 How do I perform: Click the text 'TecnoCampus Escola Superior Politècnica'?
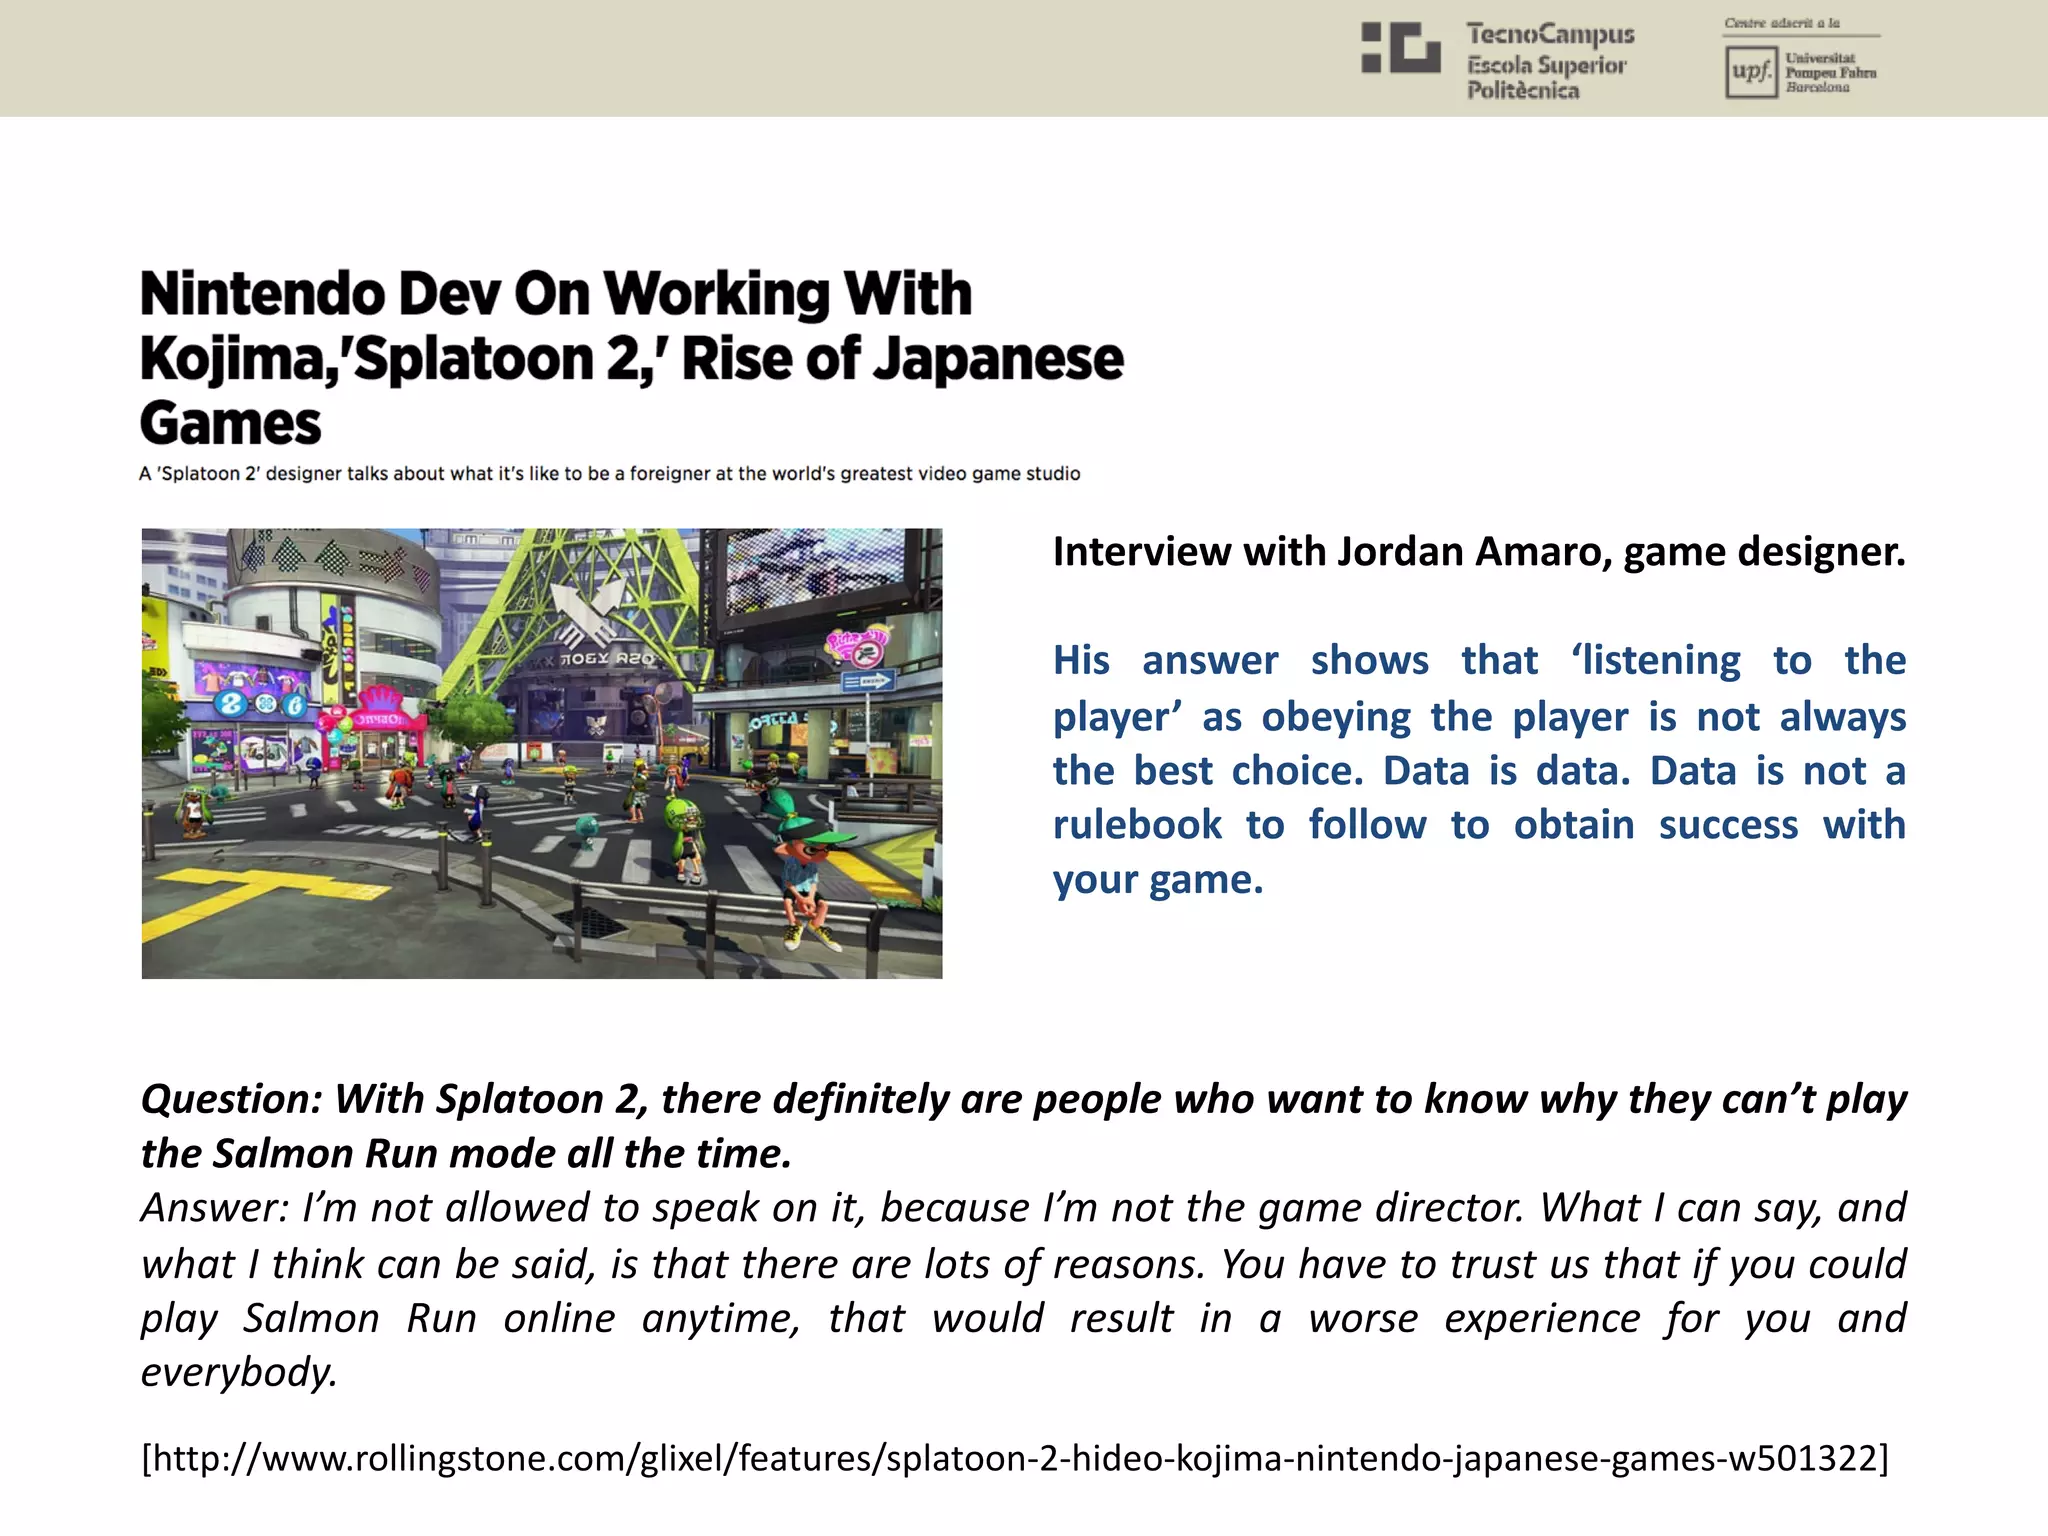click(1550, 62)
